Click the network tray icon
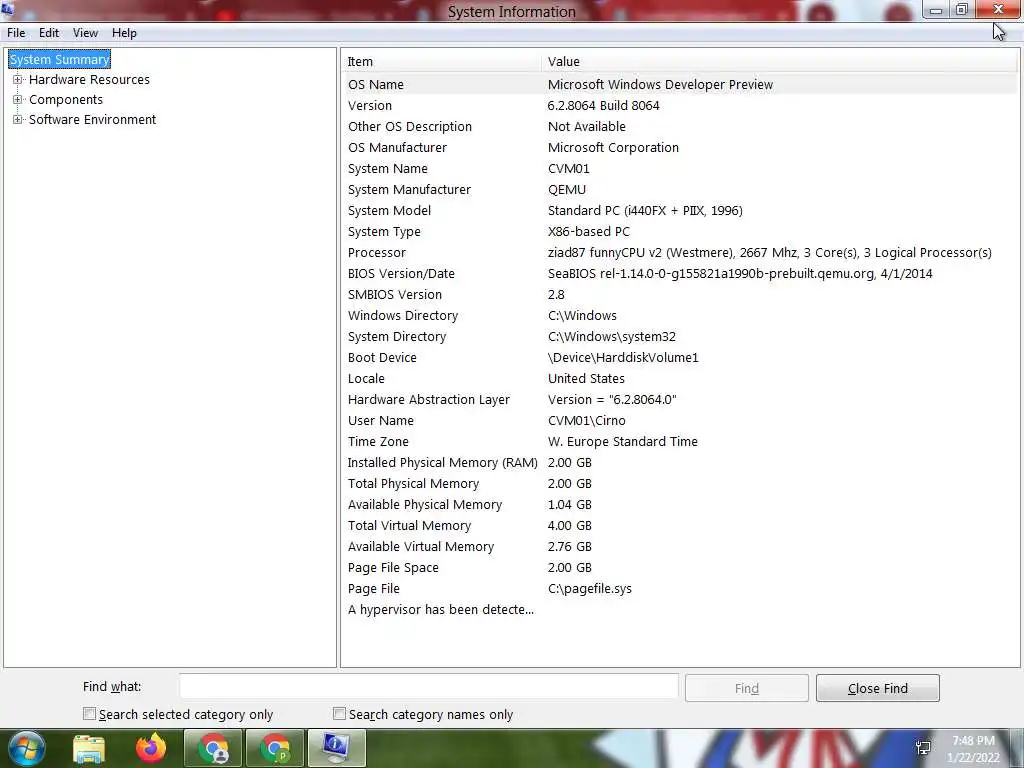This screenshot has height=768, width=1024. (923, 748)
